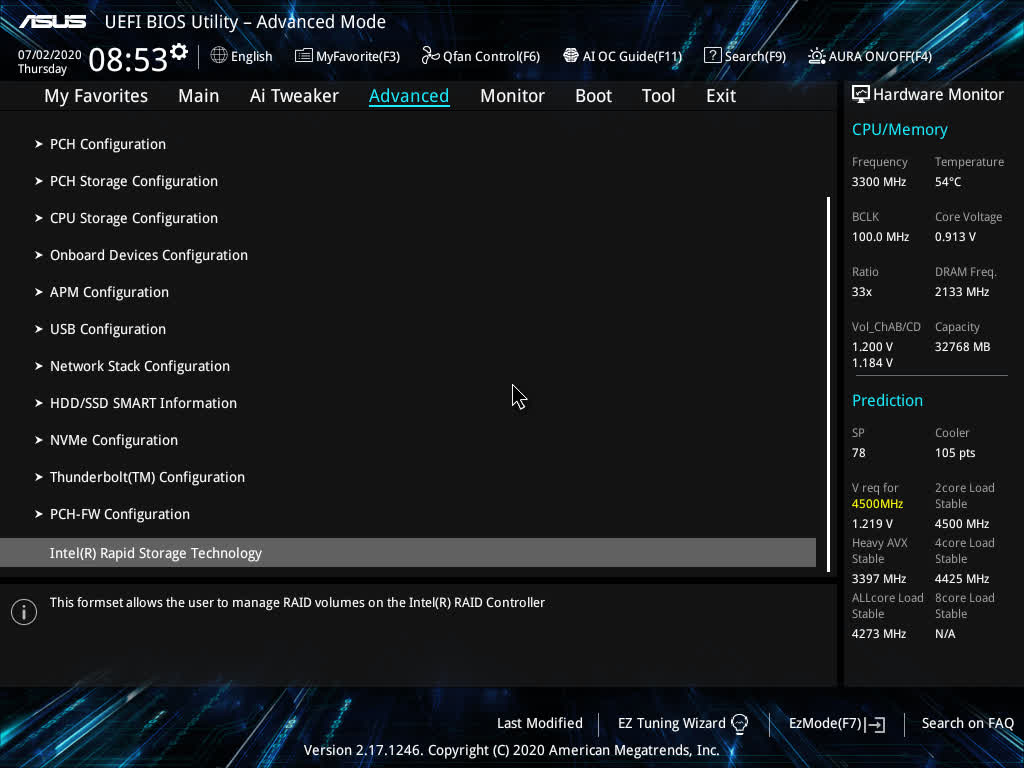Click the EZ Tuning Wizard lightbulb icon
This screenshot has height=768, width=1024.
739,724
